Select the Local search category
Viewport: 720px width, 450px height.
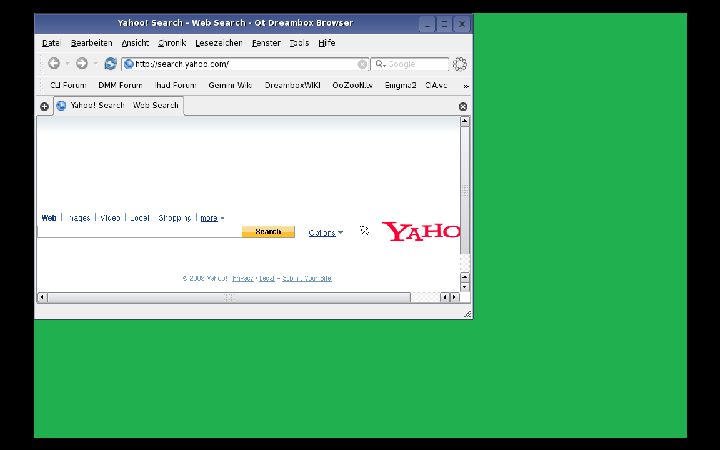(140, 218)
